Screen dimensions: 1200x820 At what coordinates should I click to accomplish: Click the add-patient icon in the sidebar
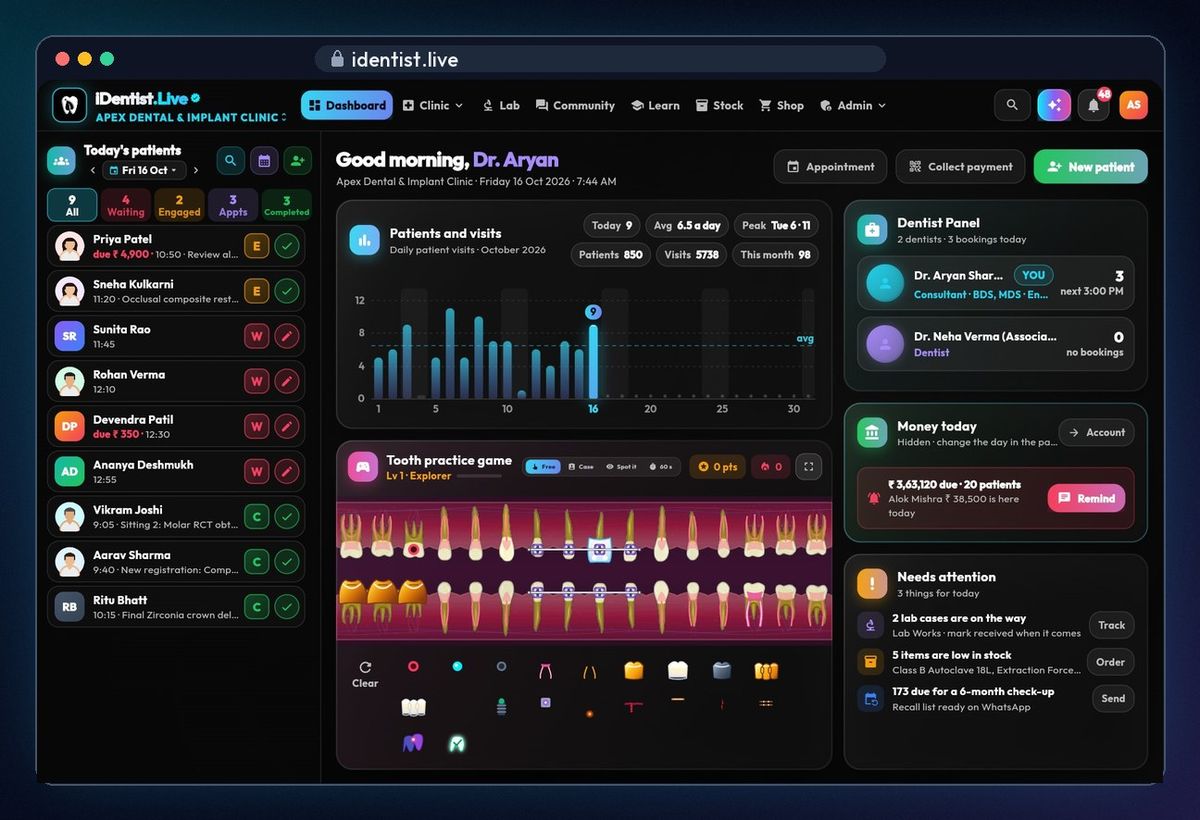[x=297, y=160]
